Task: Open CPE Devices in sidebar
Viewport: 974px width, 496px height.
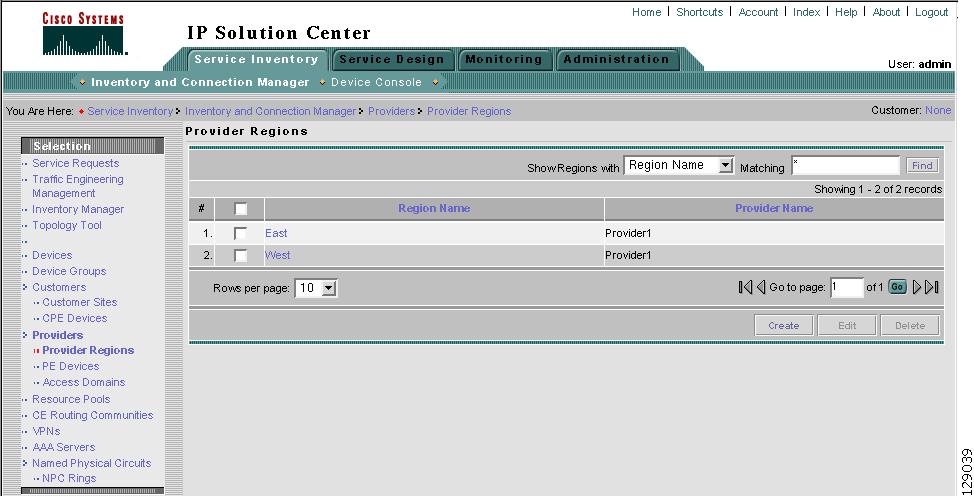Action: (75, 318)
